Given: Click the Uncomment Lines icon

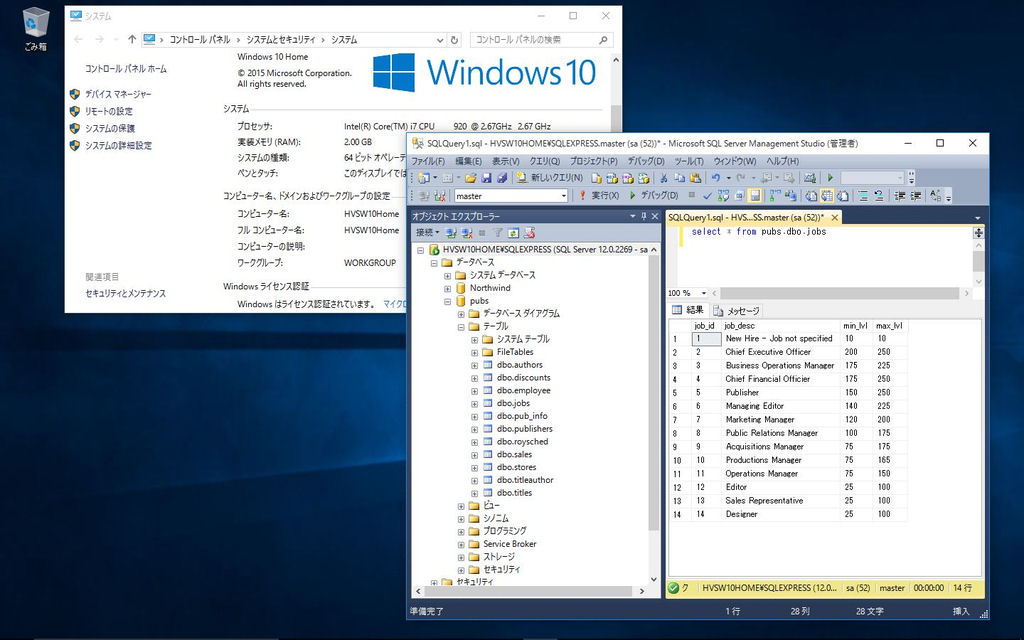Looking at the screenshot, I should pos(879,195).
